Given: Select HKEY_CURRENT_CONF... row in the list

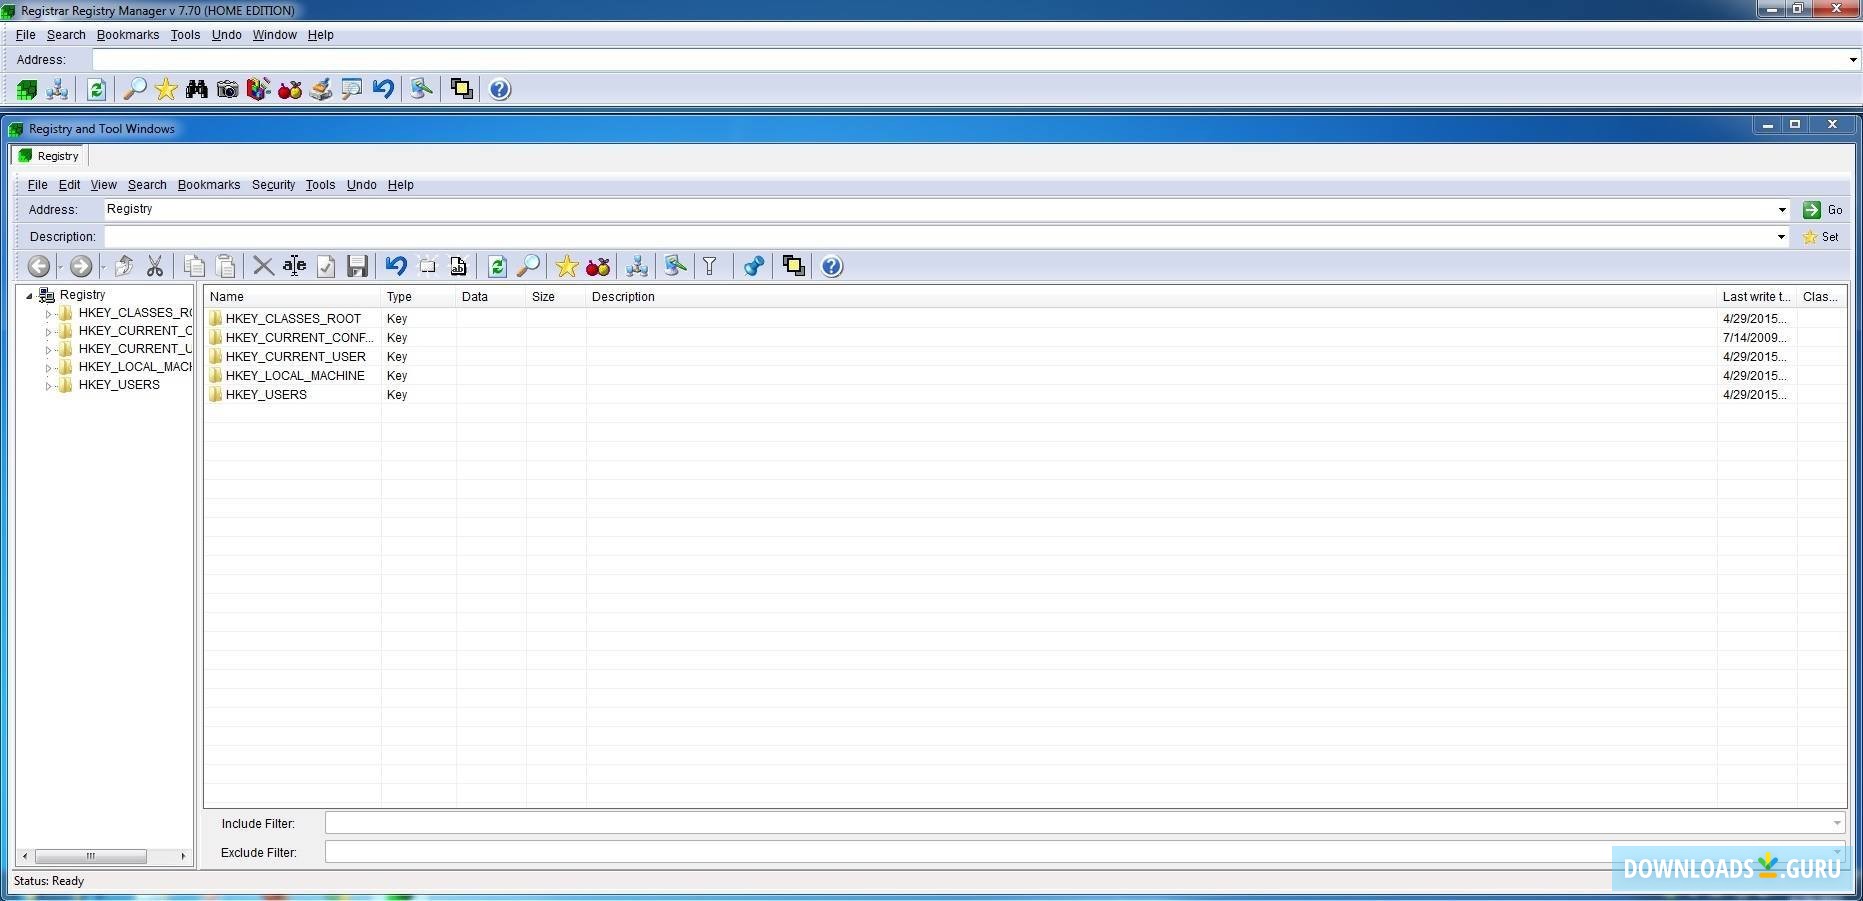Looking at the screenshot, I should click(x=1025, y=338).
